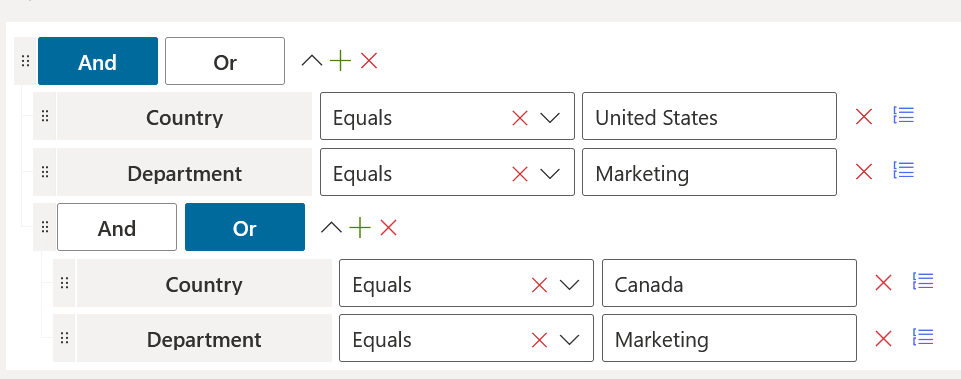Delete the Country Equals United States rule
This screenshot has width=961, height=379.
coord(864,117)
